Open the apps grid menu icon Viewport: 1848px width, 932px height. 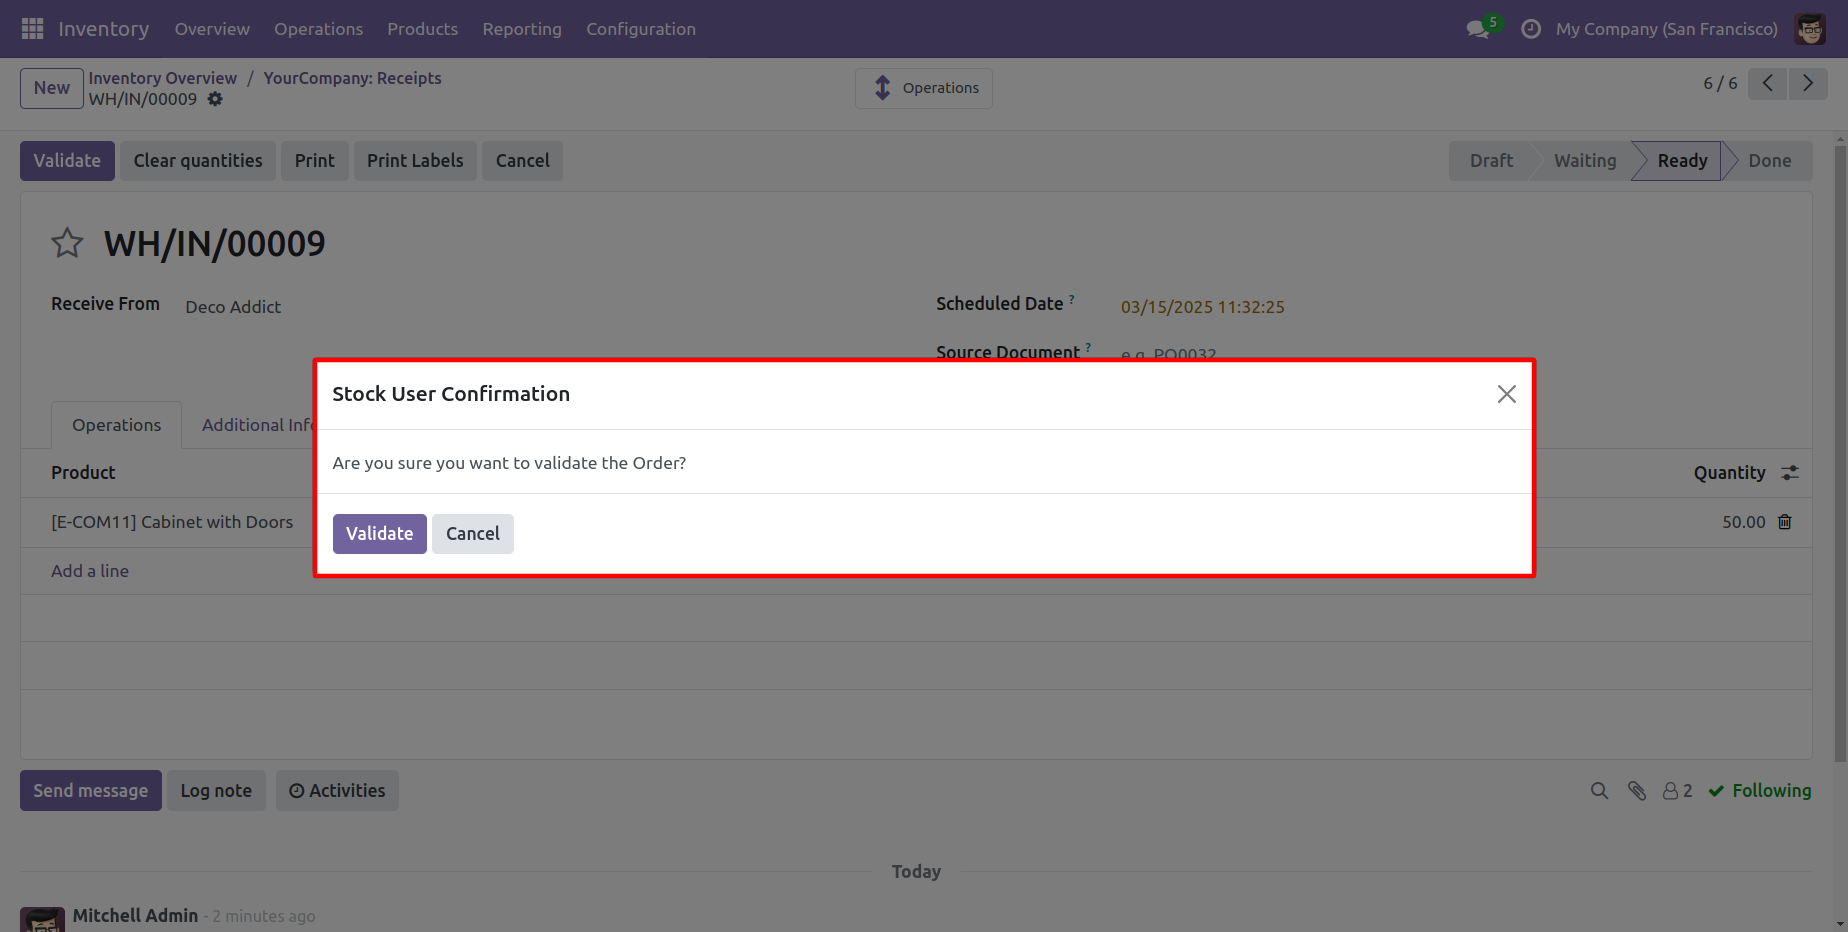pyautogui.click(x=32, y=29)
